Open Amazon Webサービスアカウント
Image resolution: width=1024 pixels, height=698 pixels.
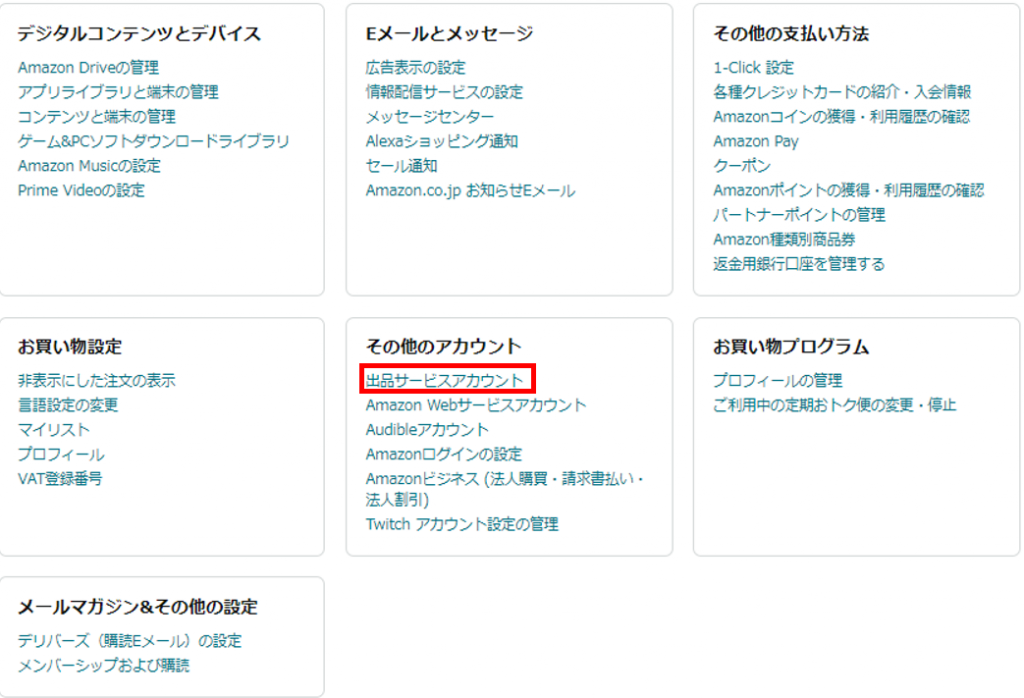coord(476,405)
